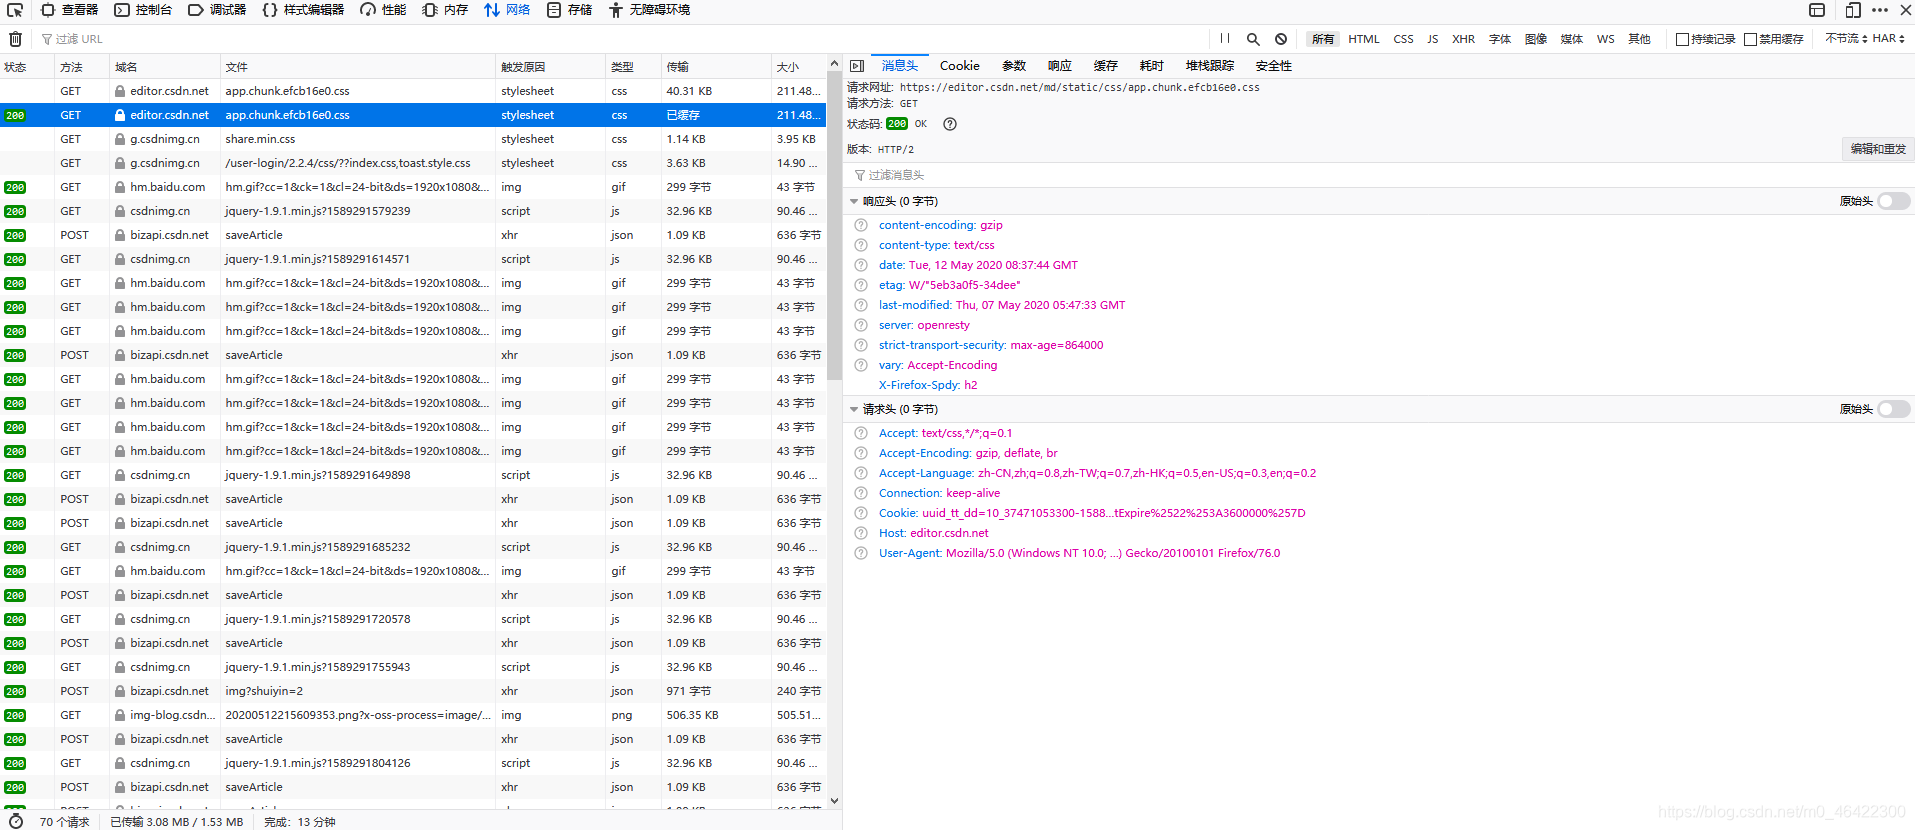Screen dimensions: 1915x830
Task: Open help for Host request header
Action: tap(861, 533)
